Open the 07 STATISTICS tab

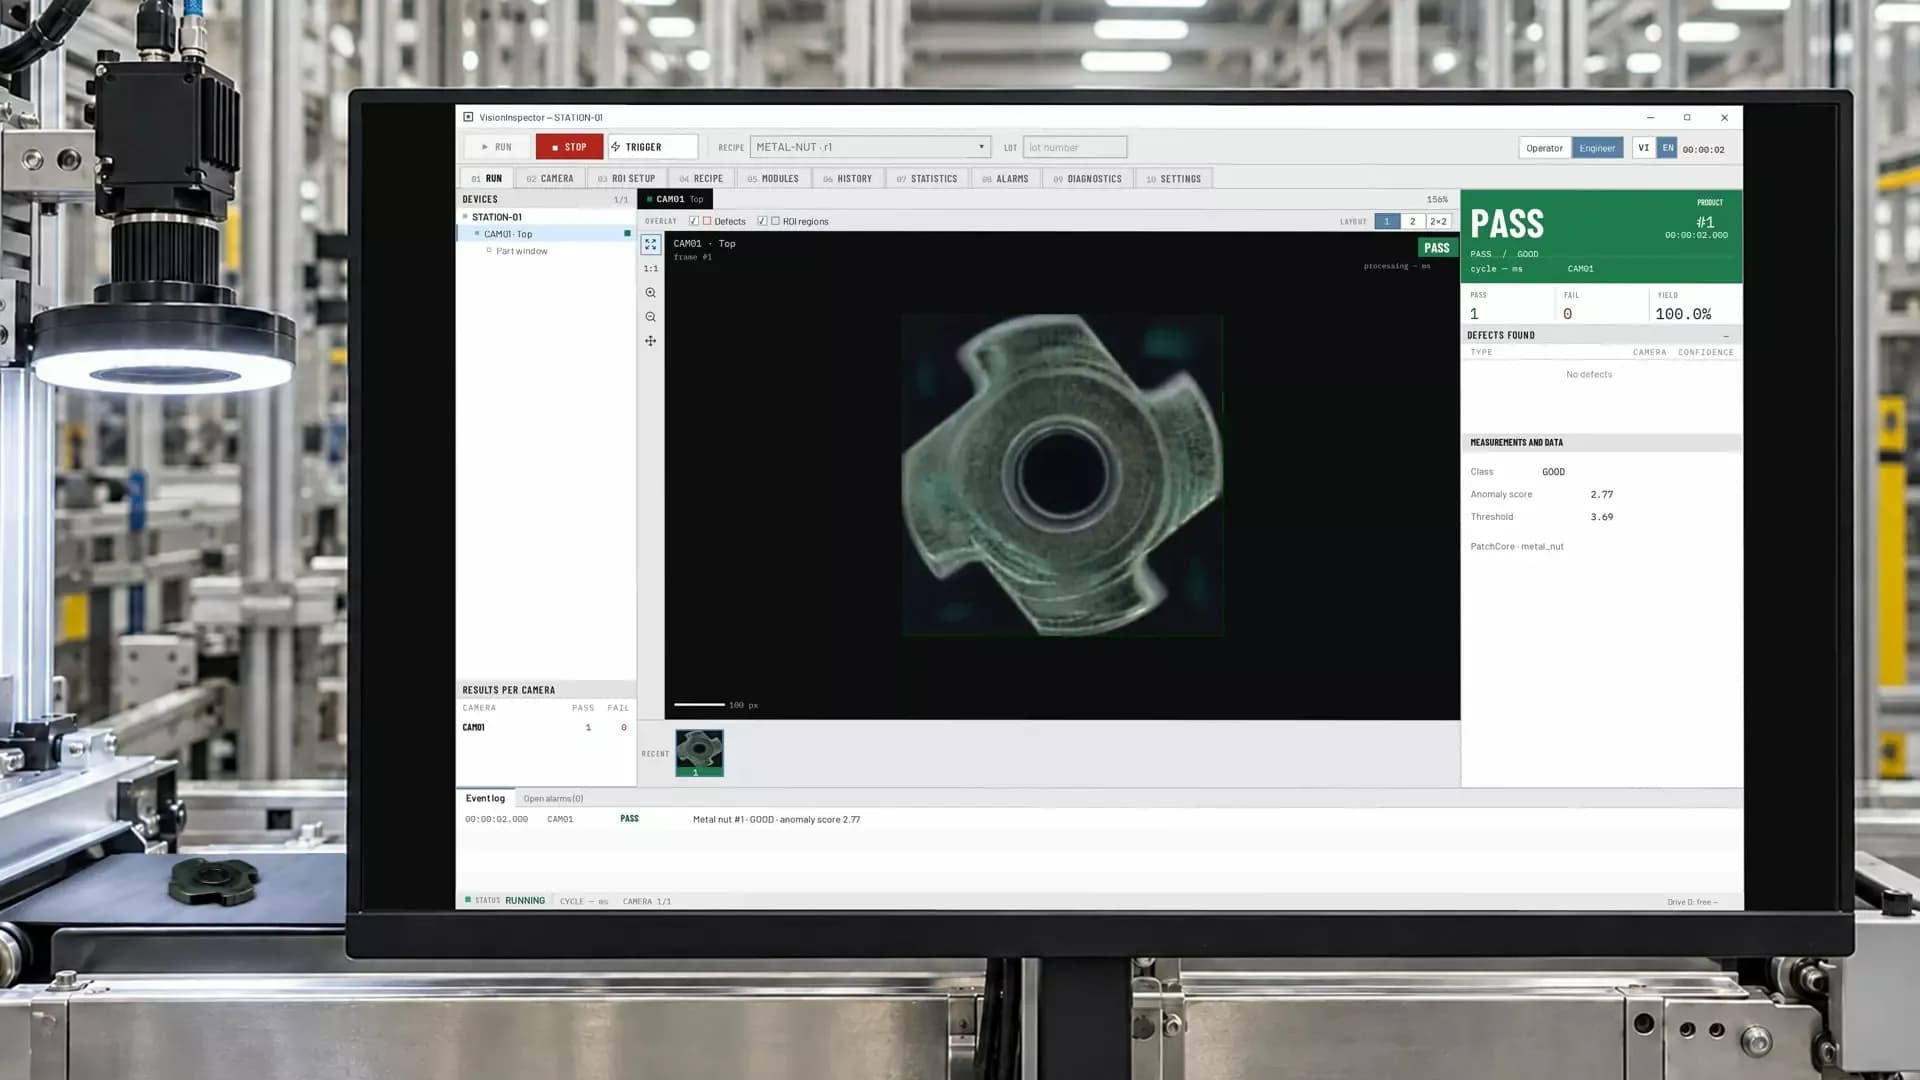[x=927, y=179]
